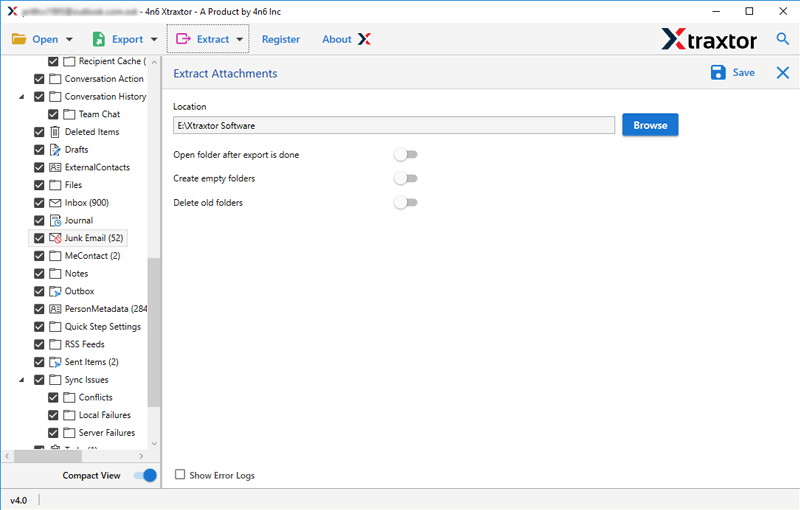Toggle Open folder after export is done
Image resolution: width=800 pixels, height=510 pixels.
[406, 155]
